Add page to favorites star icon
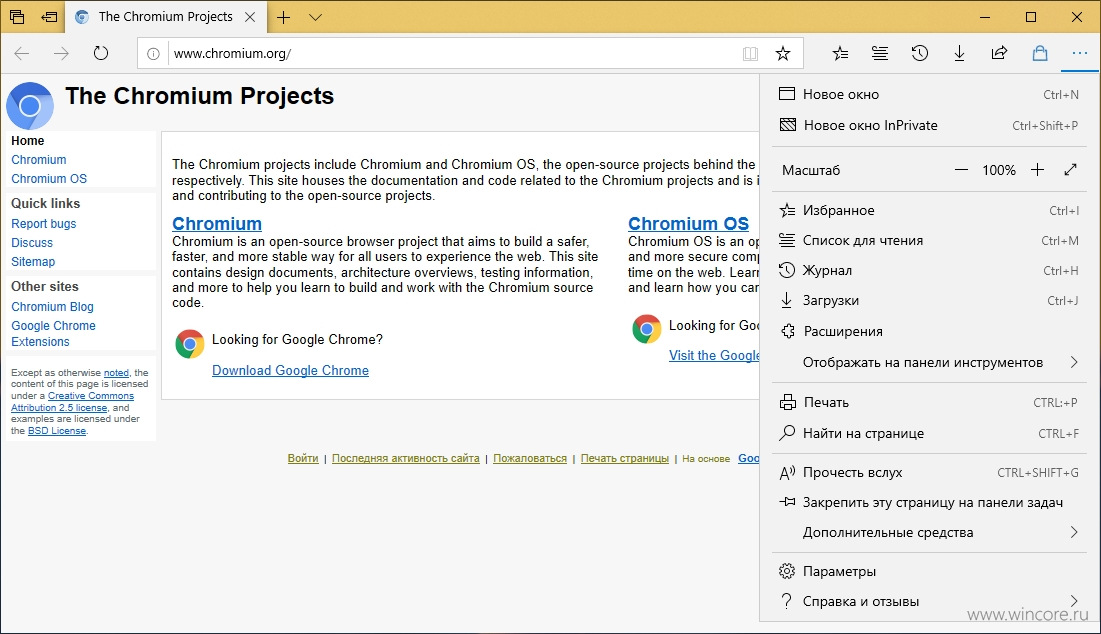This screenshot has height=634, width=1101. click(783, 53)
